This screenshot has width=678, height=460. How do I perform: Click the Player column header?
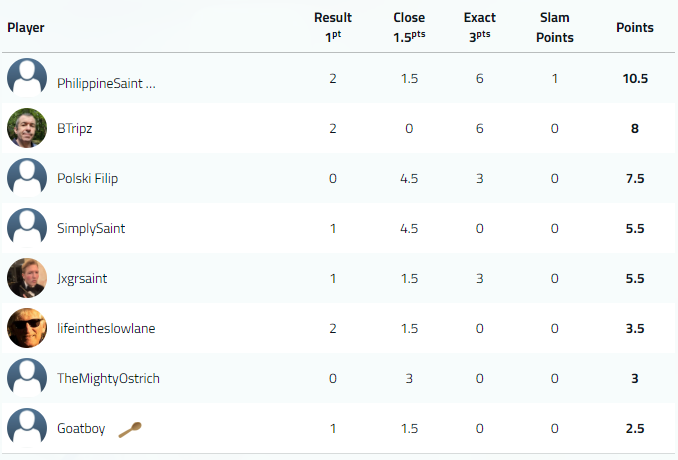26,27
